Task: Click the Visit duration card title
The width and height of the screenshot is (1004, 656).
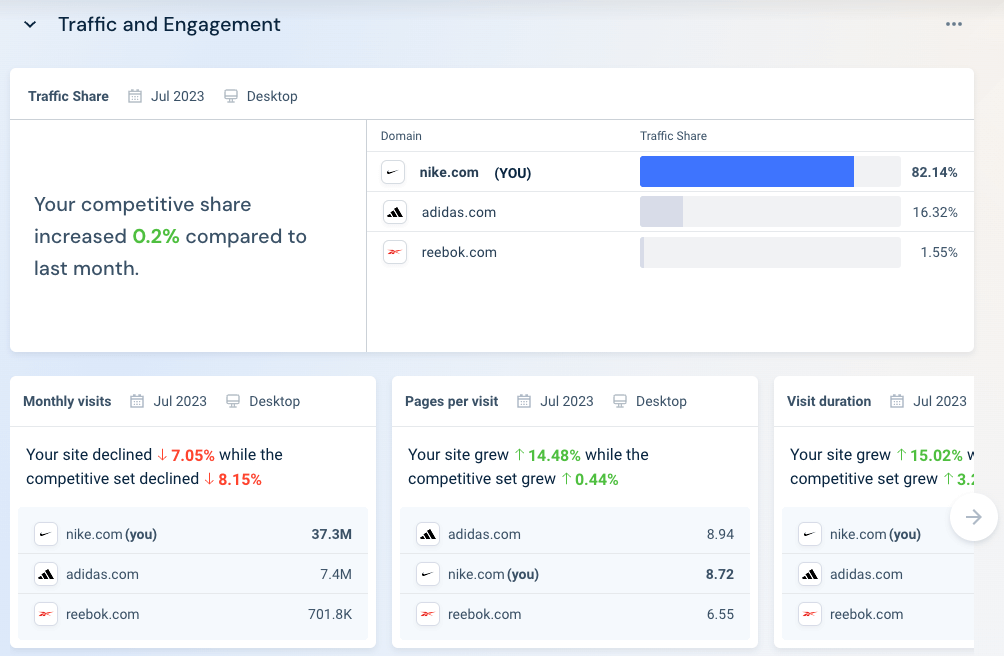Action: [829, 401]
